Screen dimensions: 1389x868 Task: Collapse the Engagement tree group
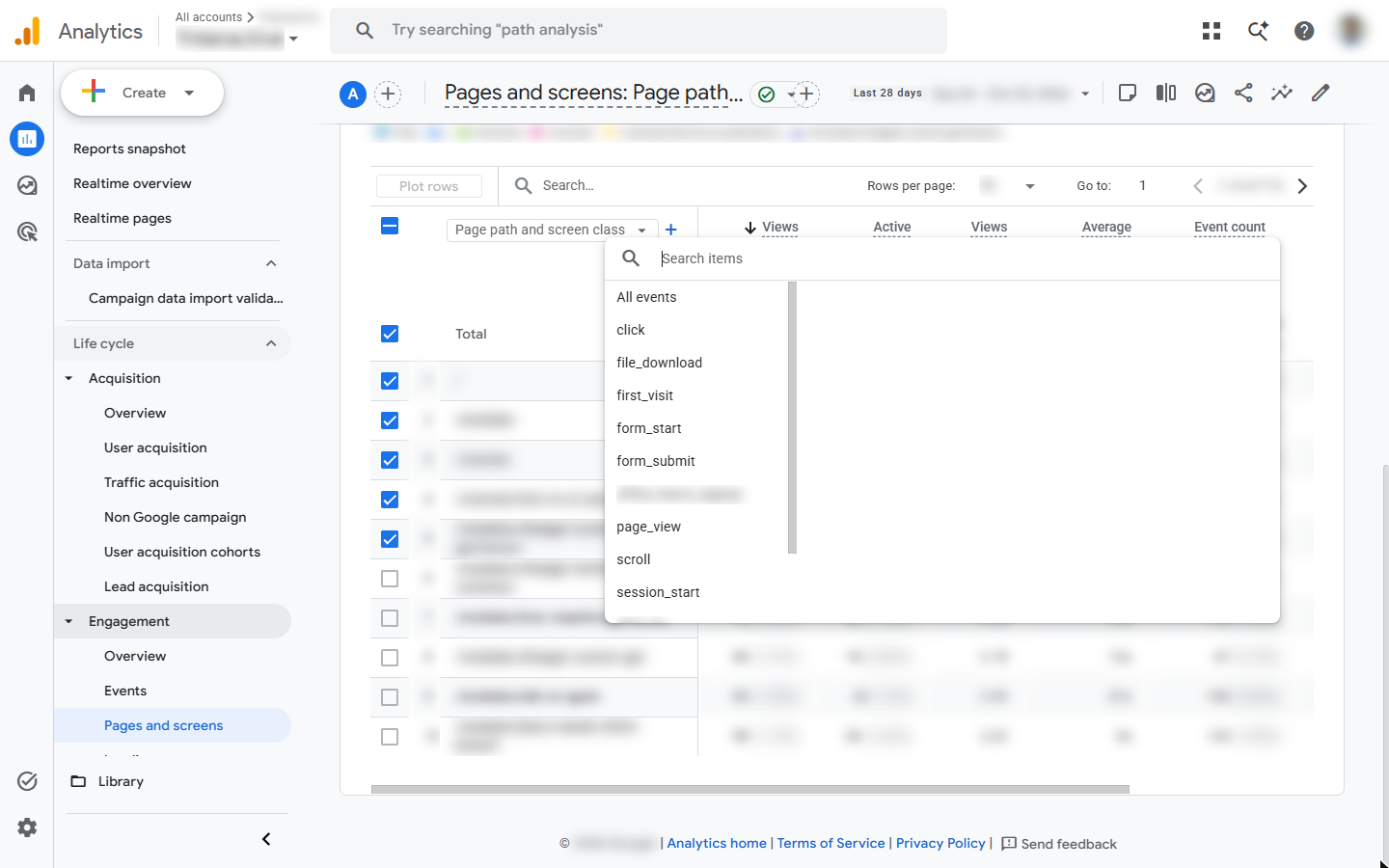[69, 621]
